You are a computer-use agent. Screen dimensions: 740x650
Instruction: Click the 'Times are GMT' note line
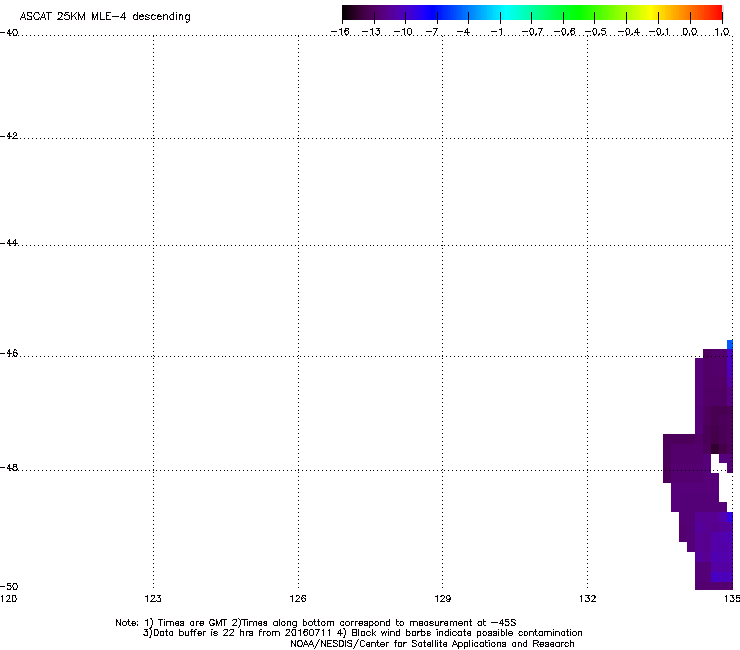point(315,623)
